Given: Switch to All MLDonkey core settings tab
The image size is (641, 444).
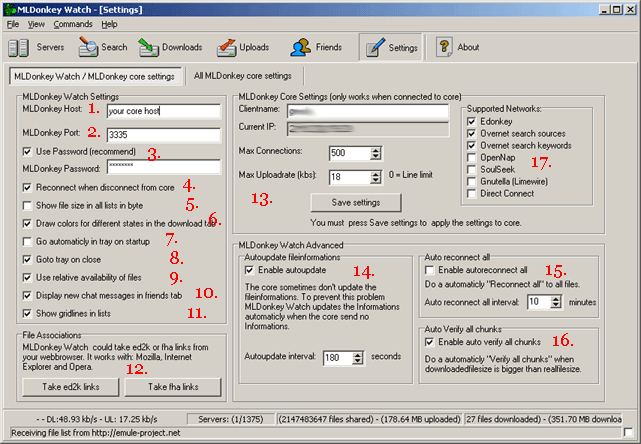Looking at the screenshot, I should 241,76.
